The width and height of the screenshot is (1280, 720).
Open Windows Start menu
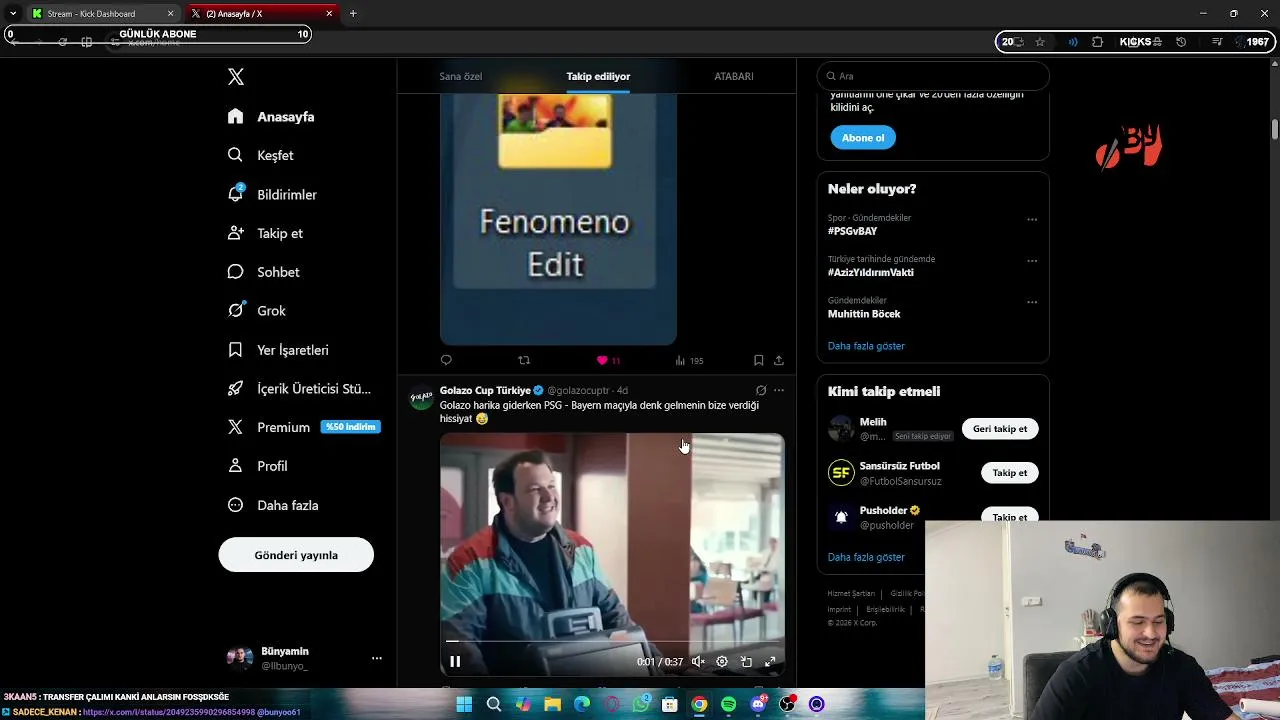[464, 705]
